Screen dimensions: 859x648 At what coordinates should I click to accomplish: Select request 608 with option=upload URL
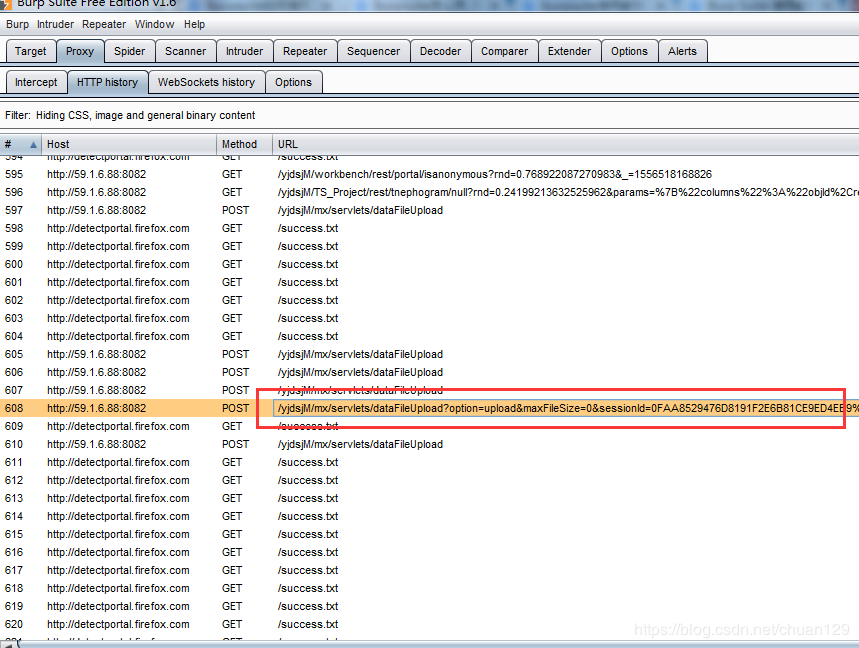click(430, 408)
